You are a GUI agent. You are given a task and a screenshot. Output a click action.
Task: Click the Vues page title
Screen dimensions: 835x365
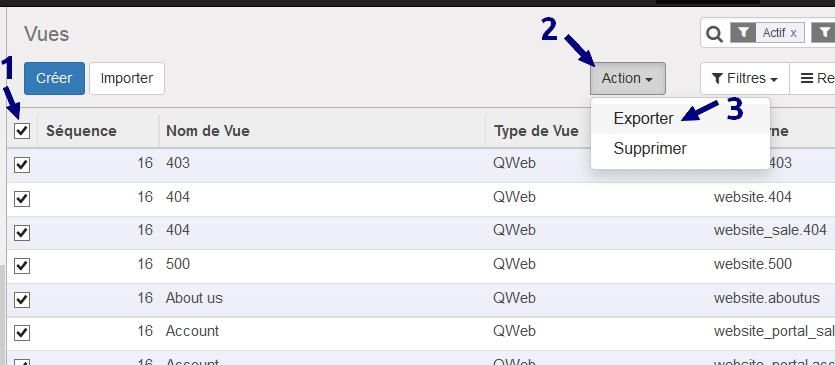click(x=46, y=34)
